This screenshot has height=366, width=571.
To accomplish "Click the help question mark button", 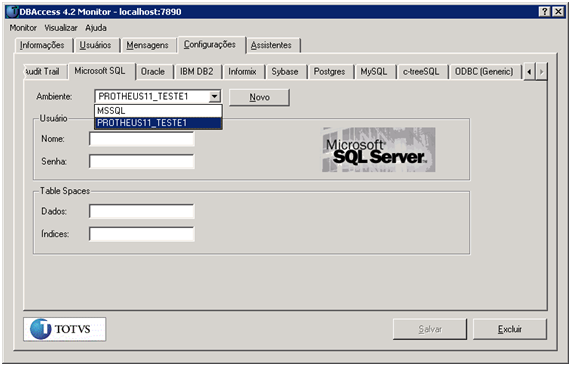I will click(544, 12).
